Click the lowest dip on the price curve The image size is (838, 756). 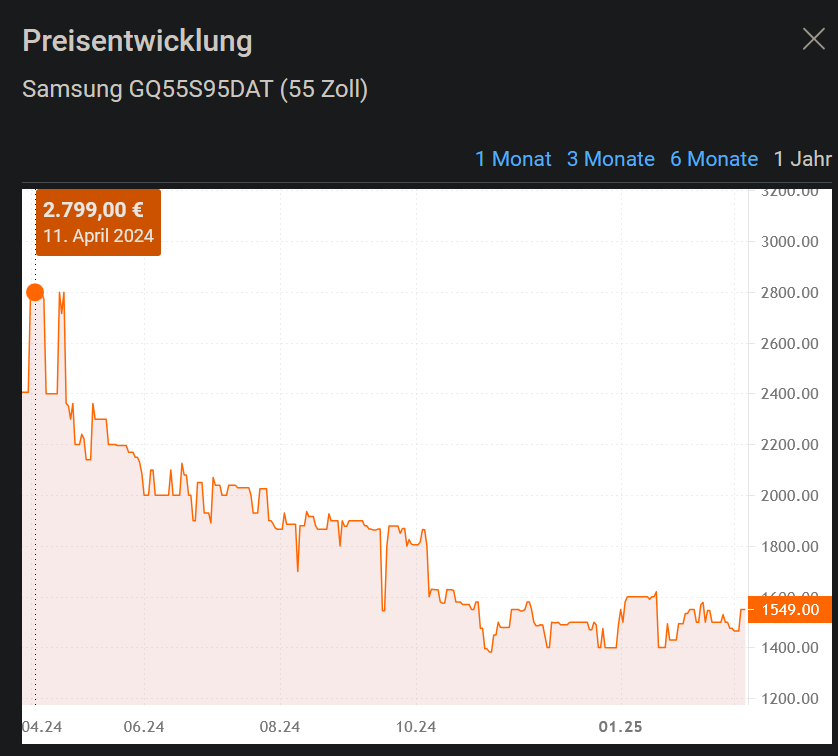point(489,652)
